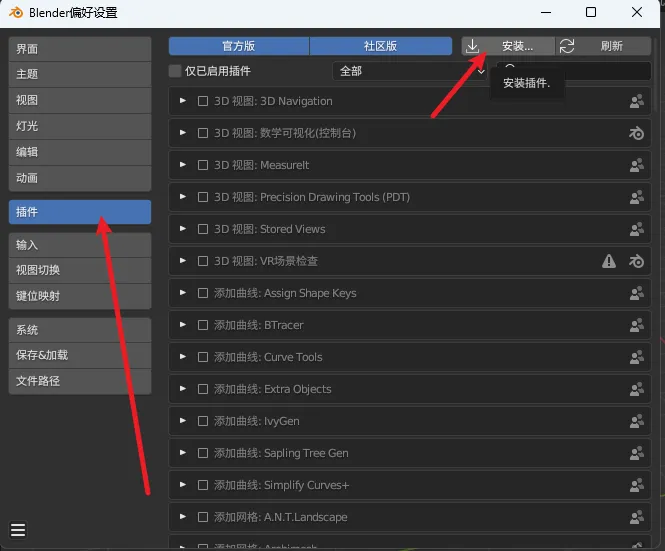Click the 添加曲线: Simplify Curves+ label

[281, 485]
